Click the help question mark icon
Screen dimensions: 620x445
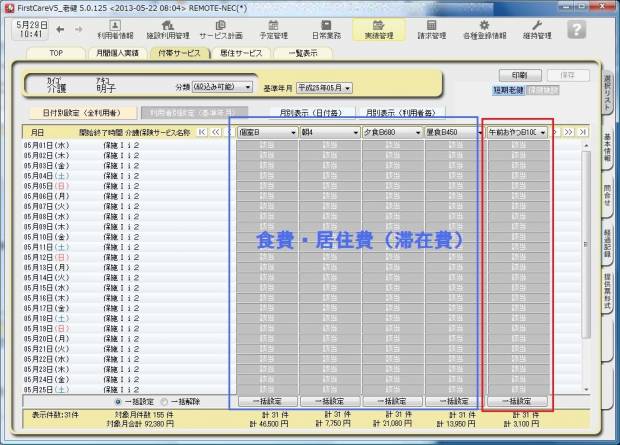coord(575,28)
